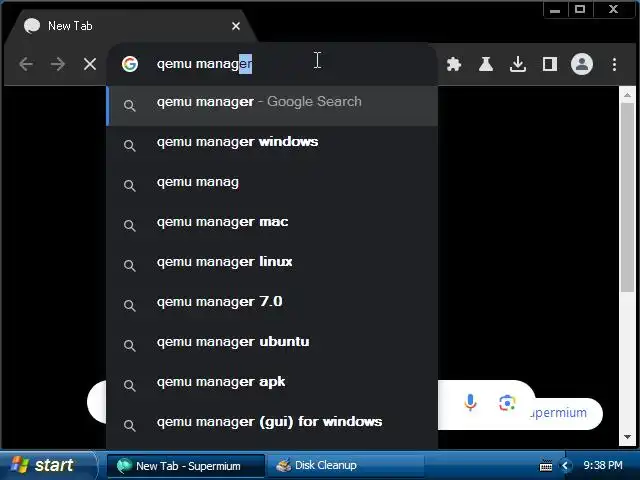Choose 'qemu manager mac' suggestion
The image size is (640, 480).
[272, 226]
